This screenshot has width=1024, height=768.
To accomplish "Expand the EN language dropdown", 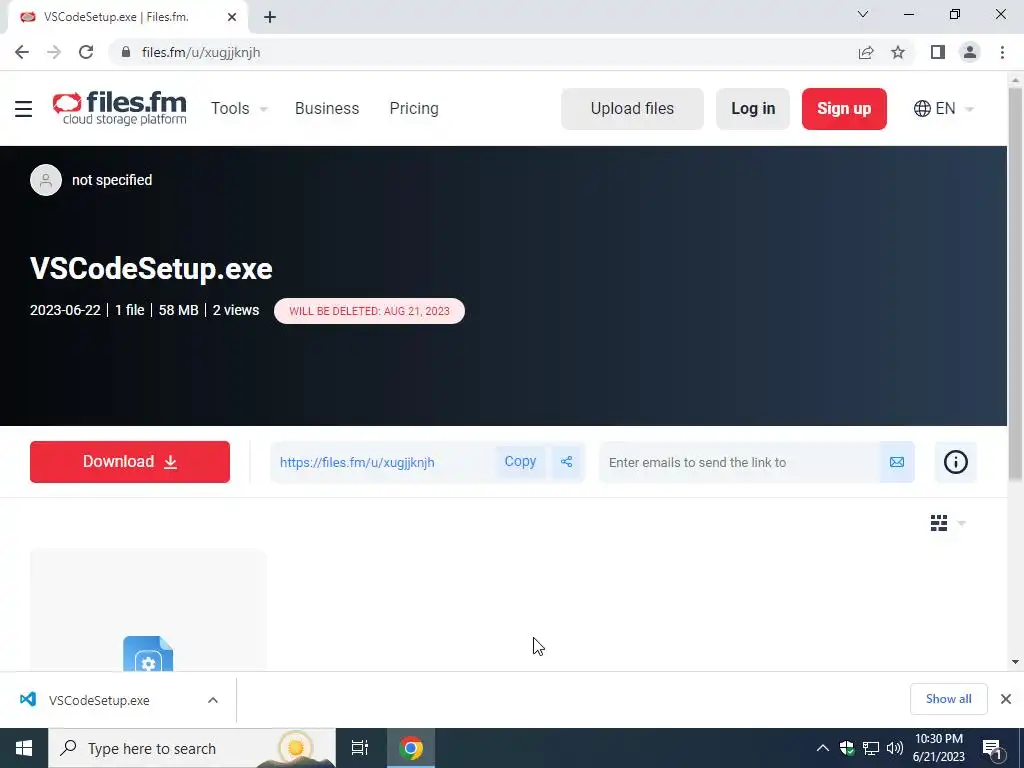I will (x=944, y=108).
